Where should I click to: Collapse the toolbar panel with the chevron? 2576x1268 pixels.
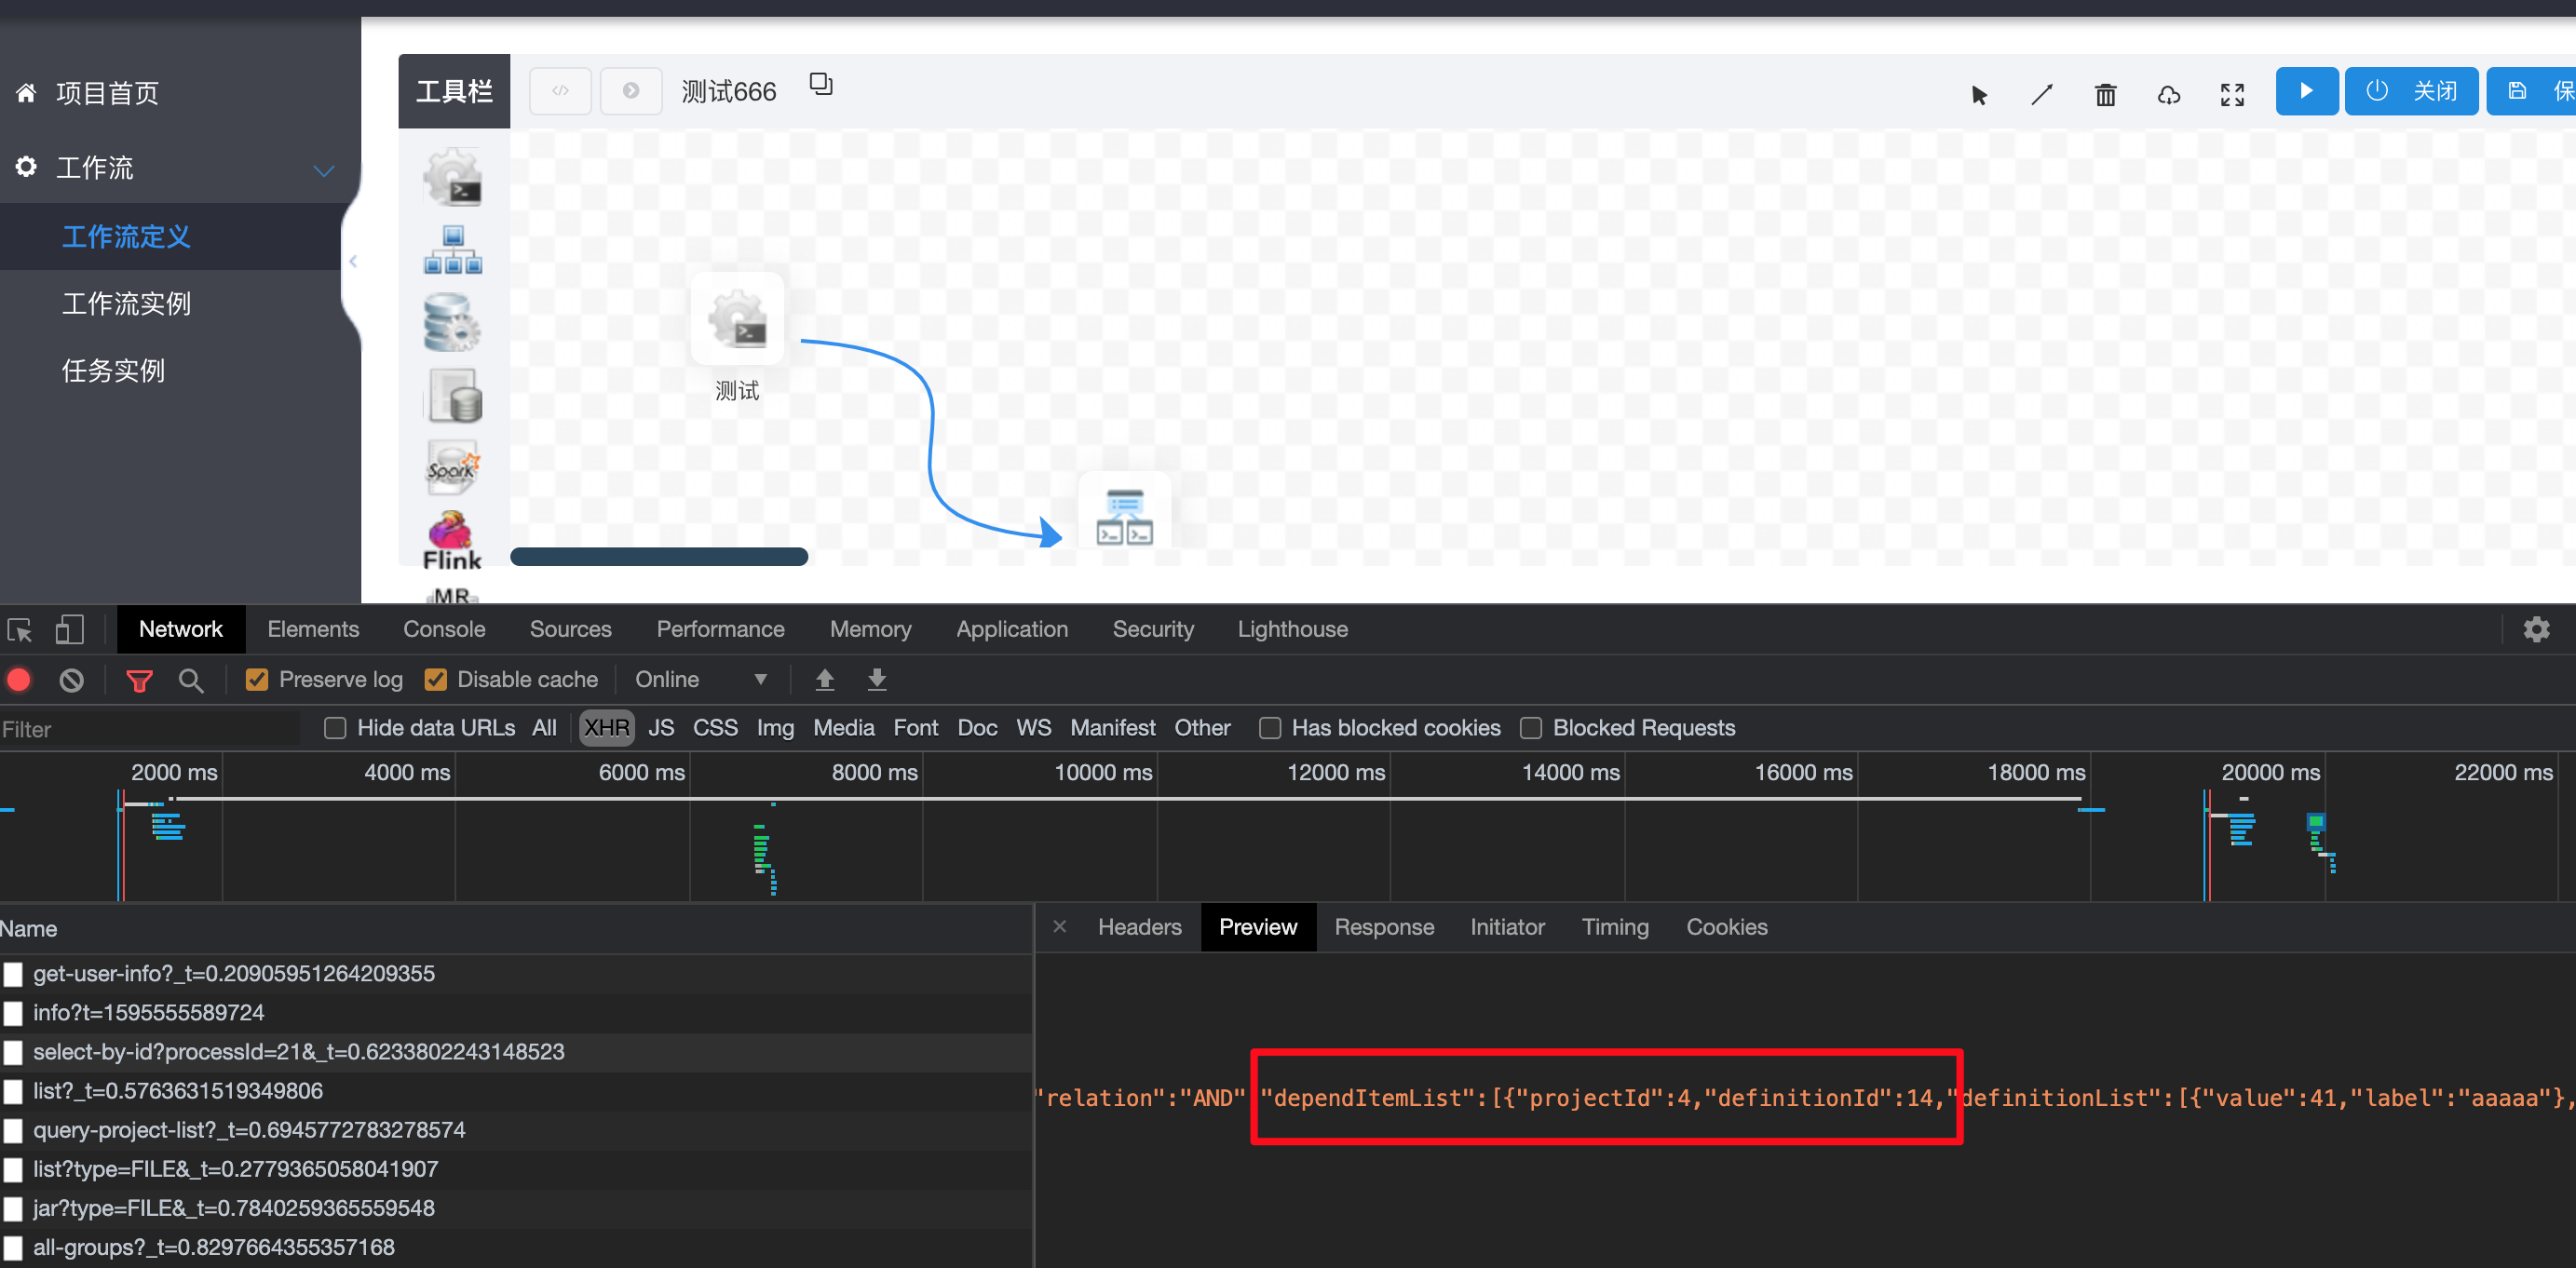354,261
